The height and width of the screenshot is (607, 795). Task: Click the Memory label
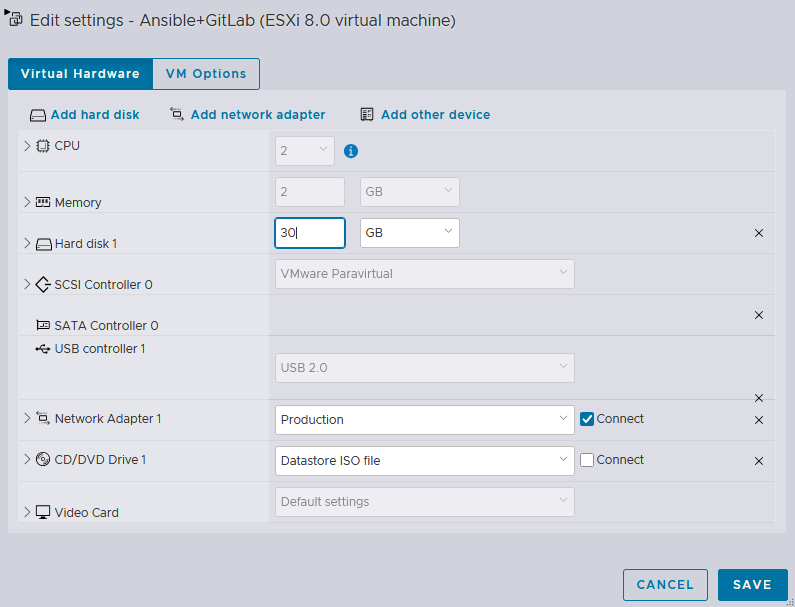click(x=78, y=203)
